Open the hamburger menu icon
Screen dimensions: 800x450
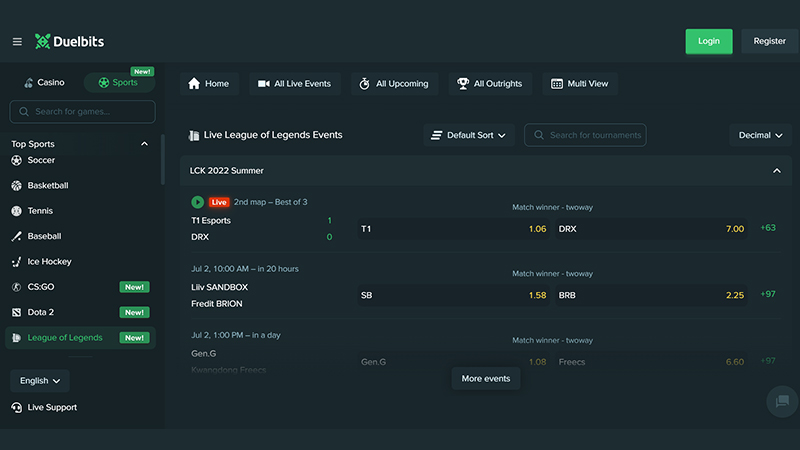coord(17,41)
